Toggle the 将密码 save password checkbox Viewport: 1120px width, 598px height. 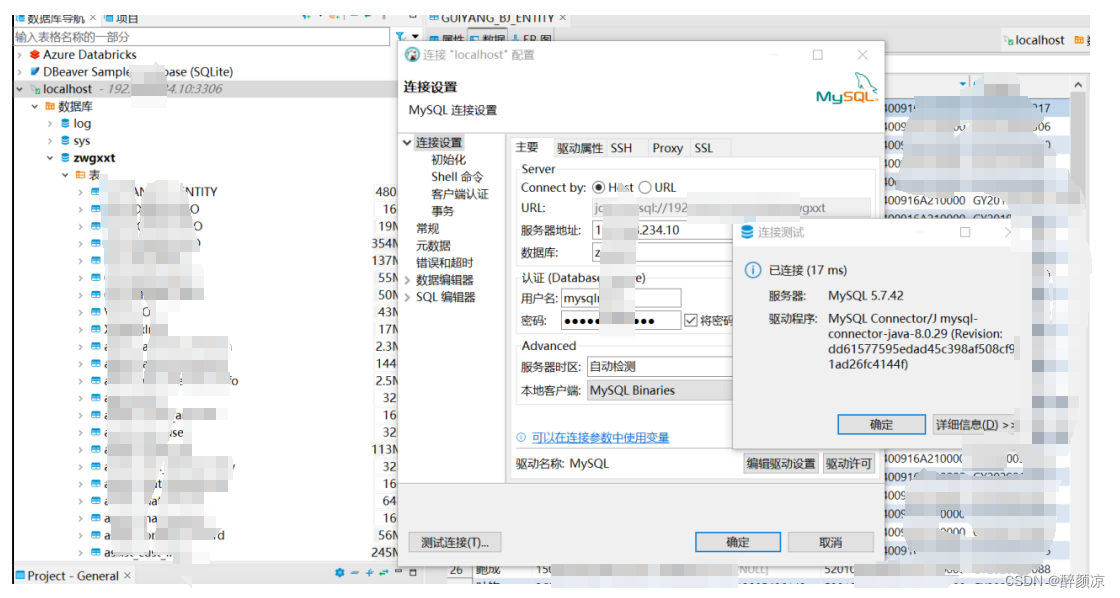point(691,320)
